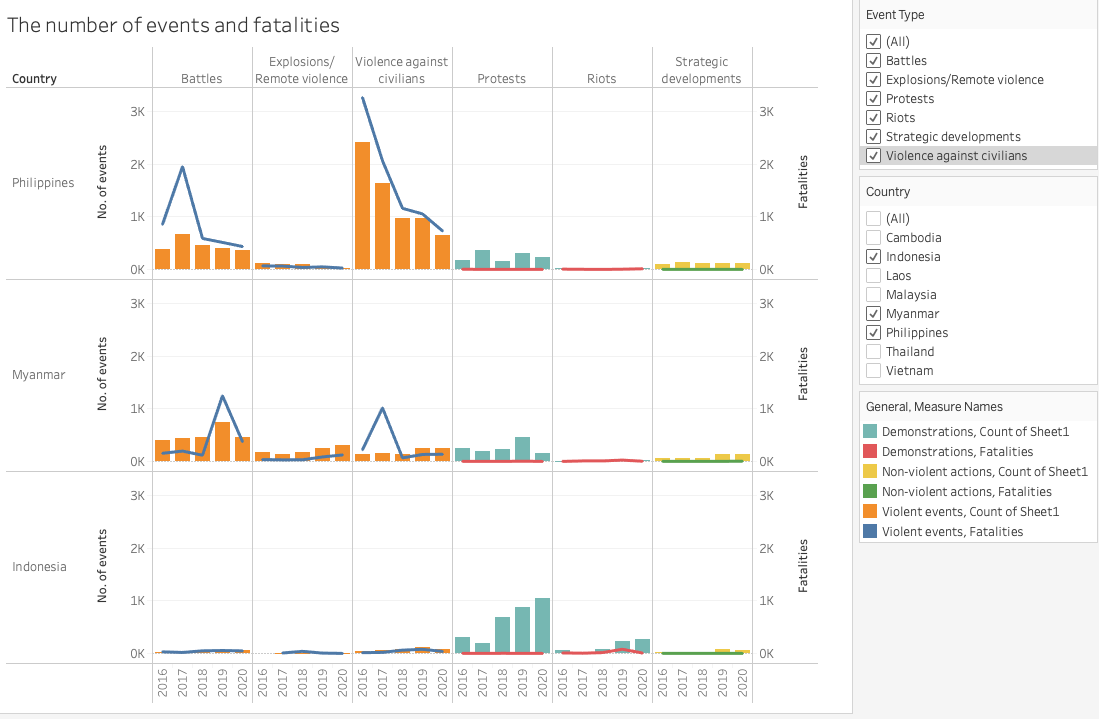Uncheck the Battles event type
The width and height of the screenshot is (1099, 719).
[x=874, y=61]
